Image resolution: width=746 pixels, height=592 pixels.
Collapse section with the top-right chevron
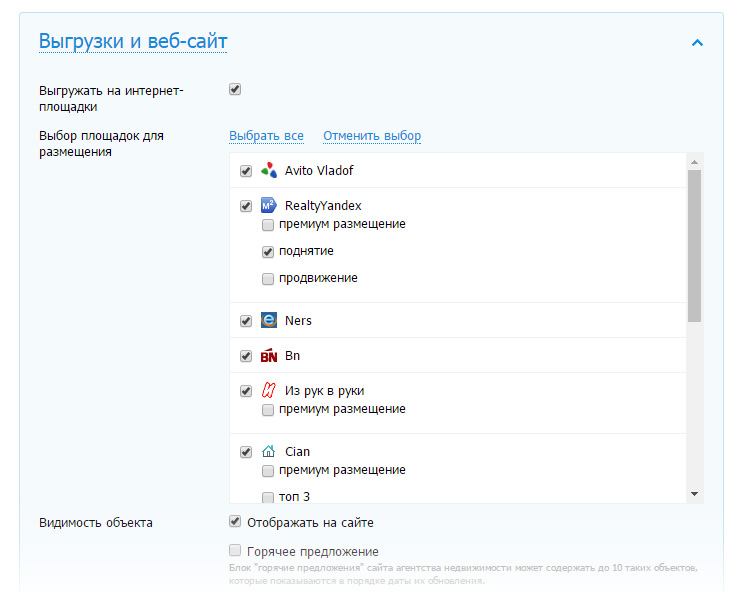[697, 43]
